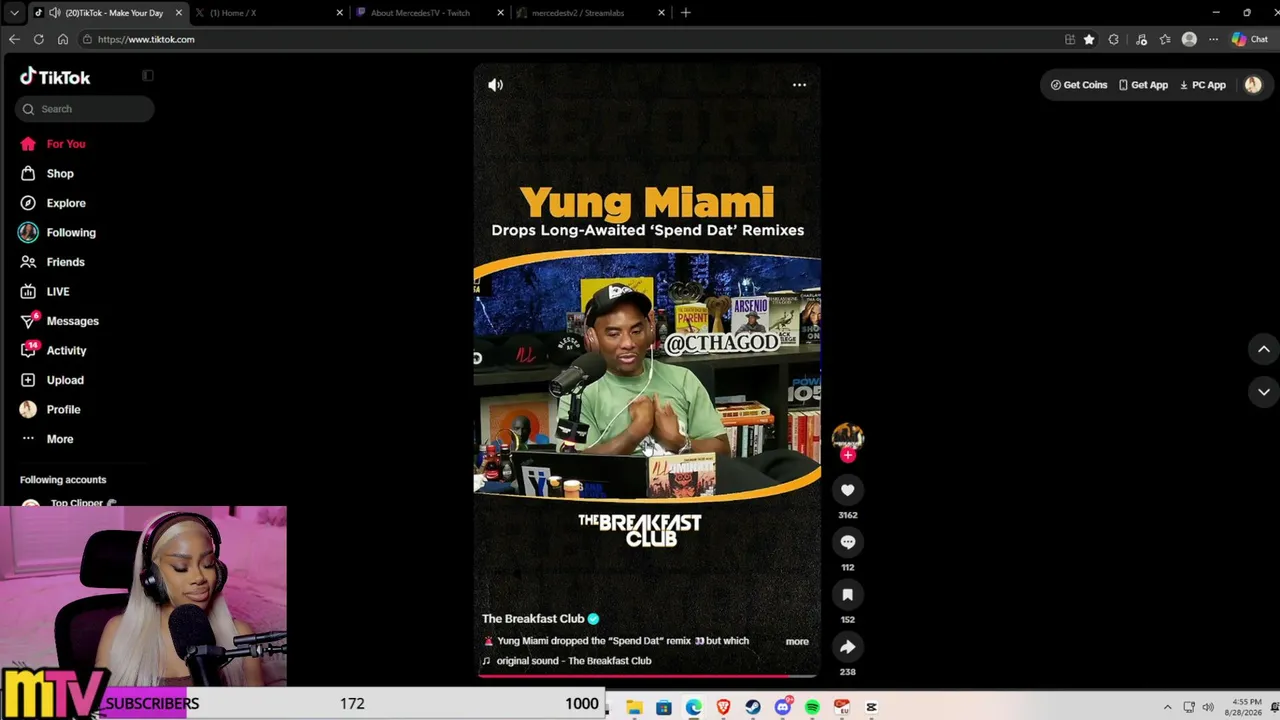Follow the creator with the plus button
The height and width of the screenshot is (720, 1280).
[x=848, y=455]
